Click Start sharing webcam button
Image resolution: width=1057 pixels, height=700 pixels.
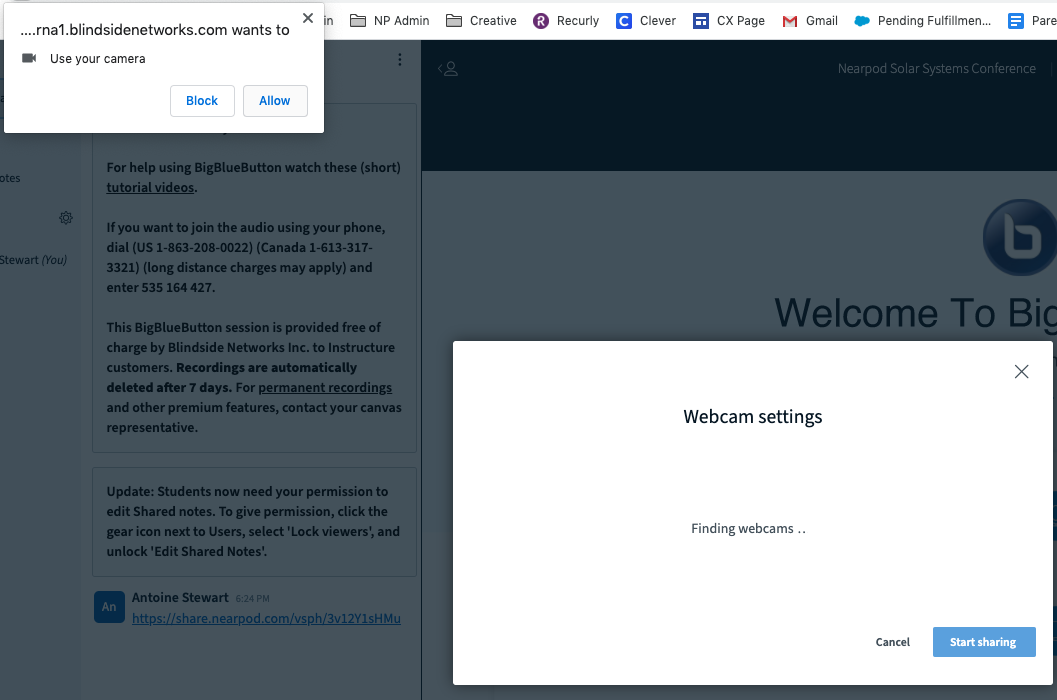pos(983,642)
